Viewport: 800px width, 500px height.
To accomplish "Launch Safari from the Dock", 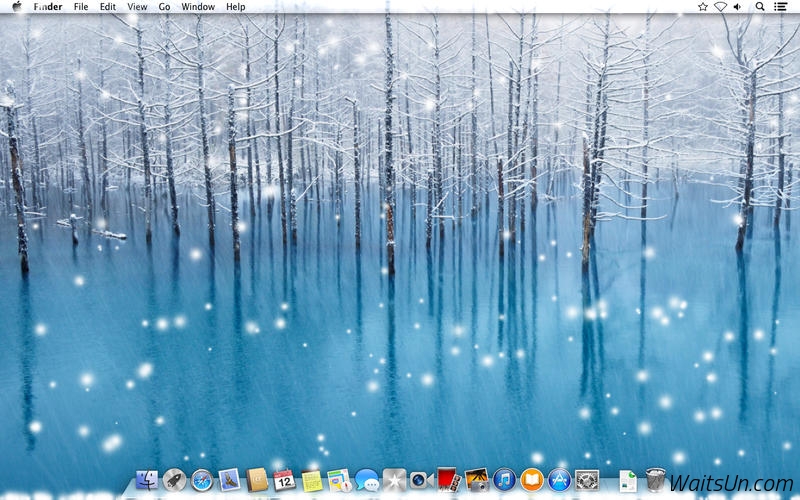I will (202, 480).
